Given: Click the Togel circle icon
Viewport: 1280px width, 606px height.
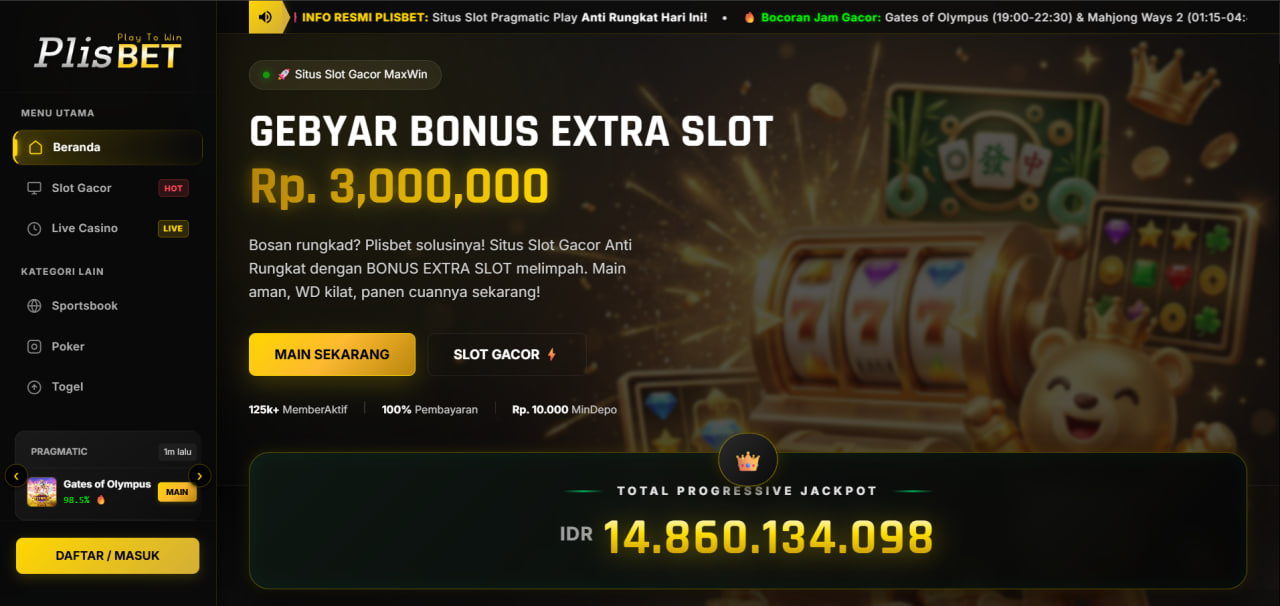Looking at the screenshot, I should point(34,387).
